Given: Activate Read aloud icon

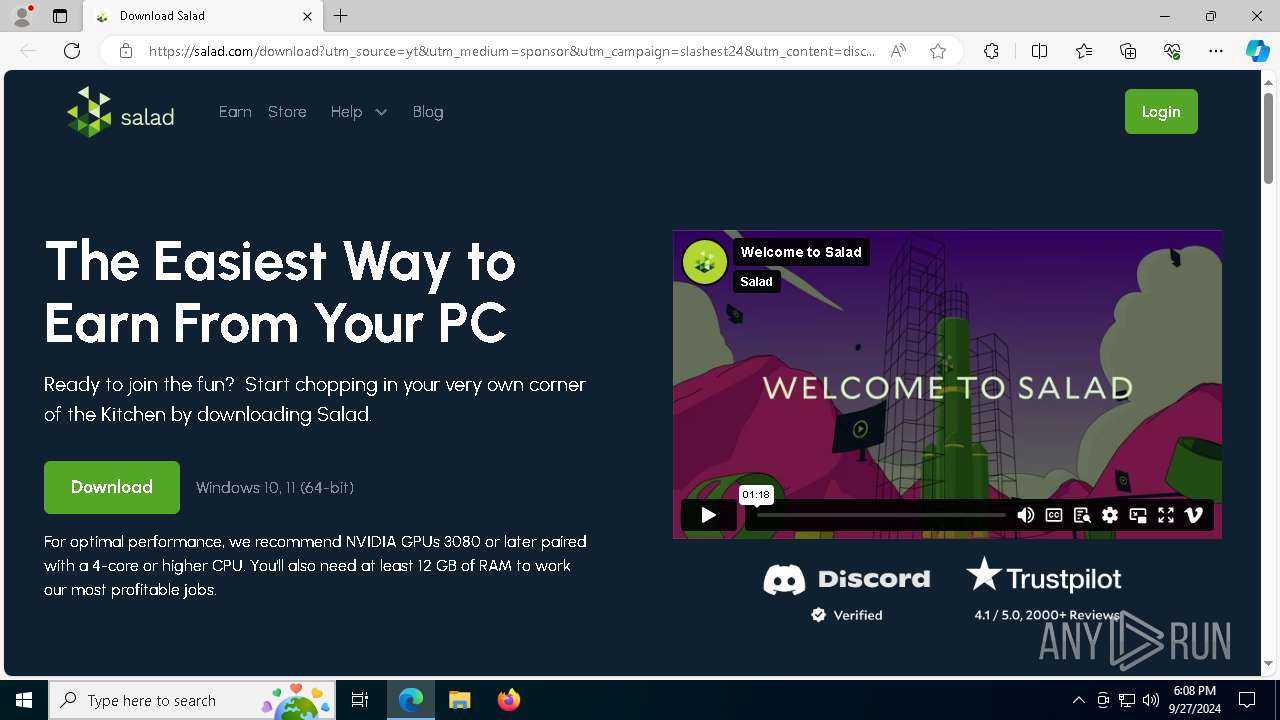Looking at the screenshot, I should tap(898, 51).
